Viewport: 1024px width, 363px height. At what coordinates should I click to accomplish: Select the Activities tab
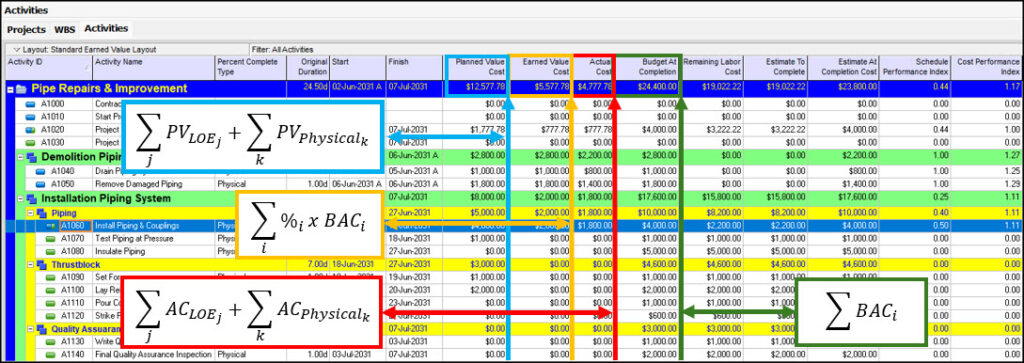(x=106, y=29)
